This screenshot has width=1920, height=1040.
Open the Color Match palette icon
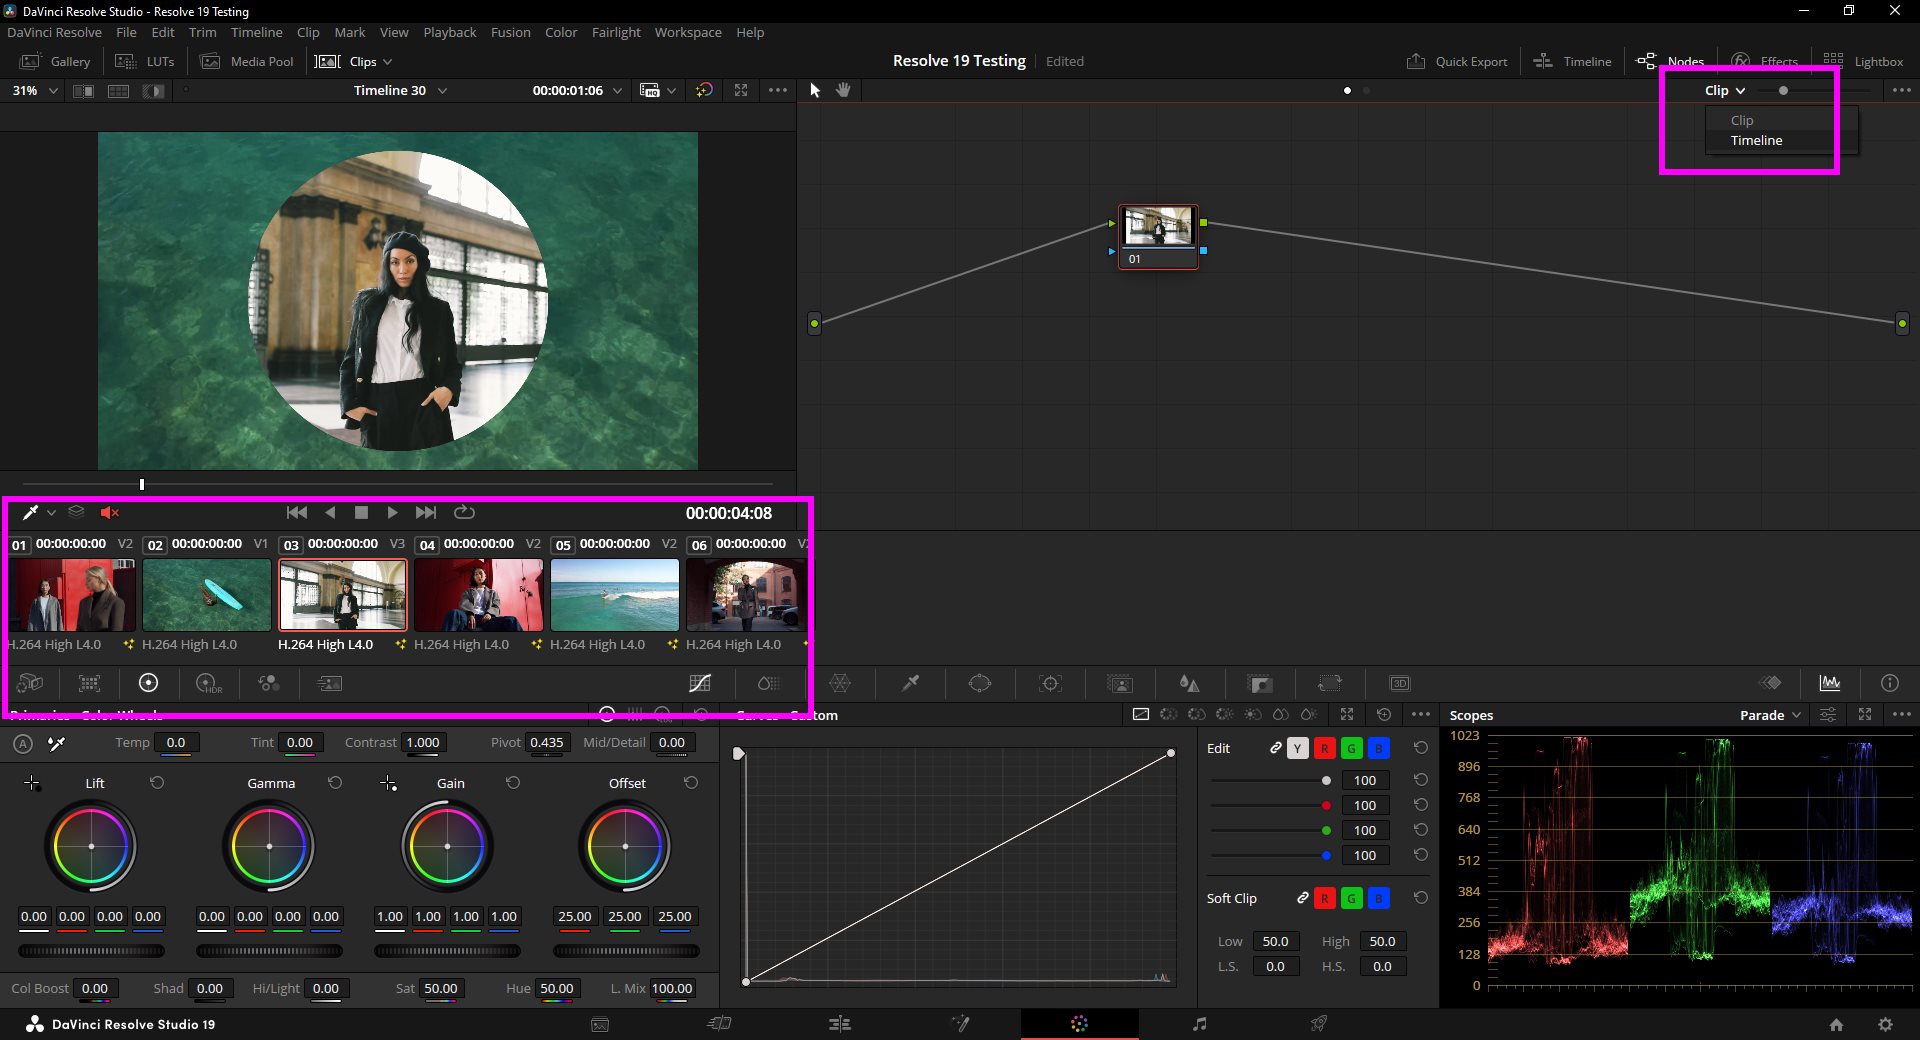tap(90, 683)
